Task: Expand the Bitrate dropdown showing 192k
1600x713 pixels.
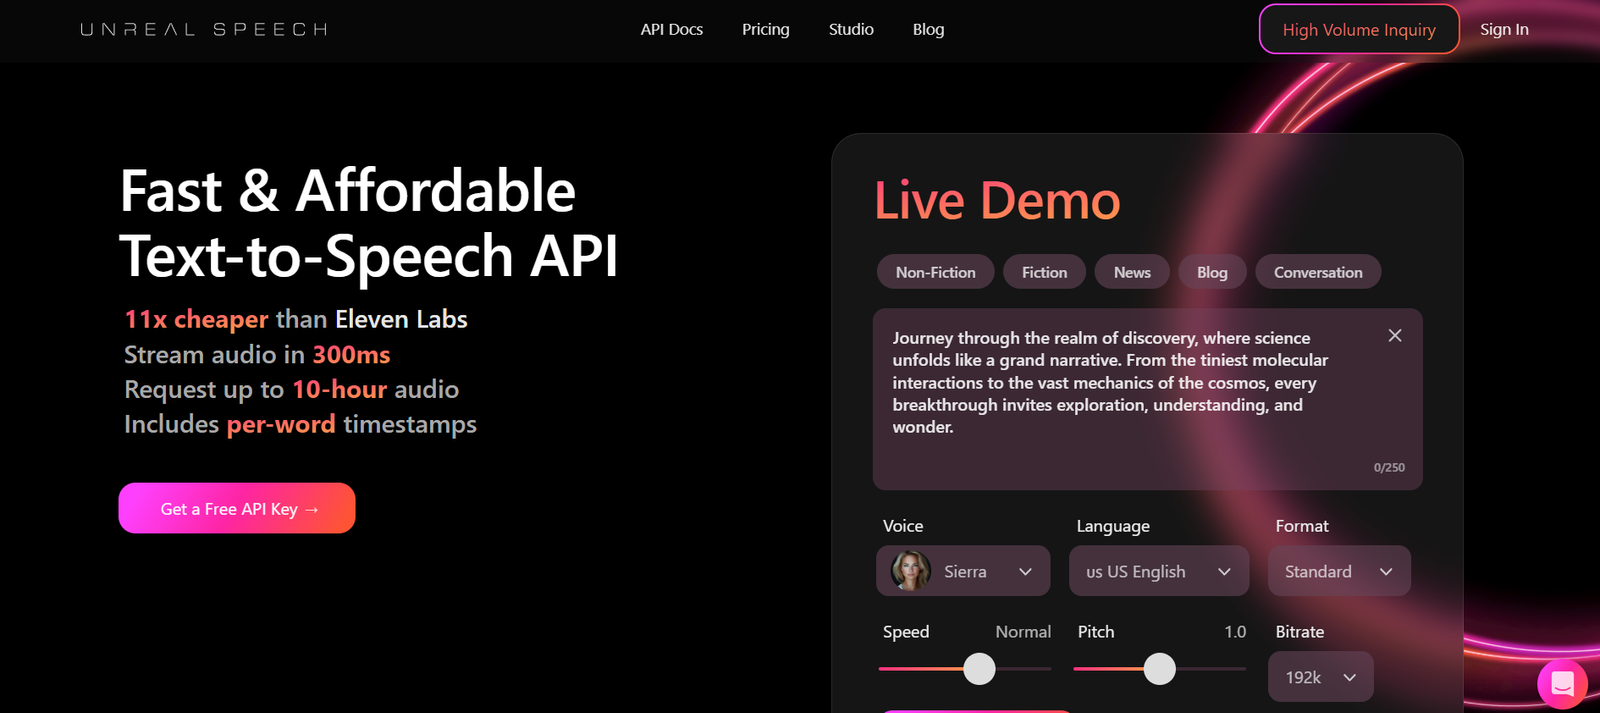Action: tap(1320, 677)
